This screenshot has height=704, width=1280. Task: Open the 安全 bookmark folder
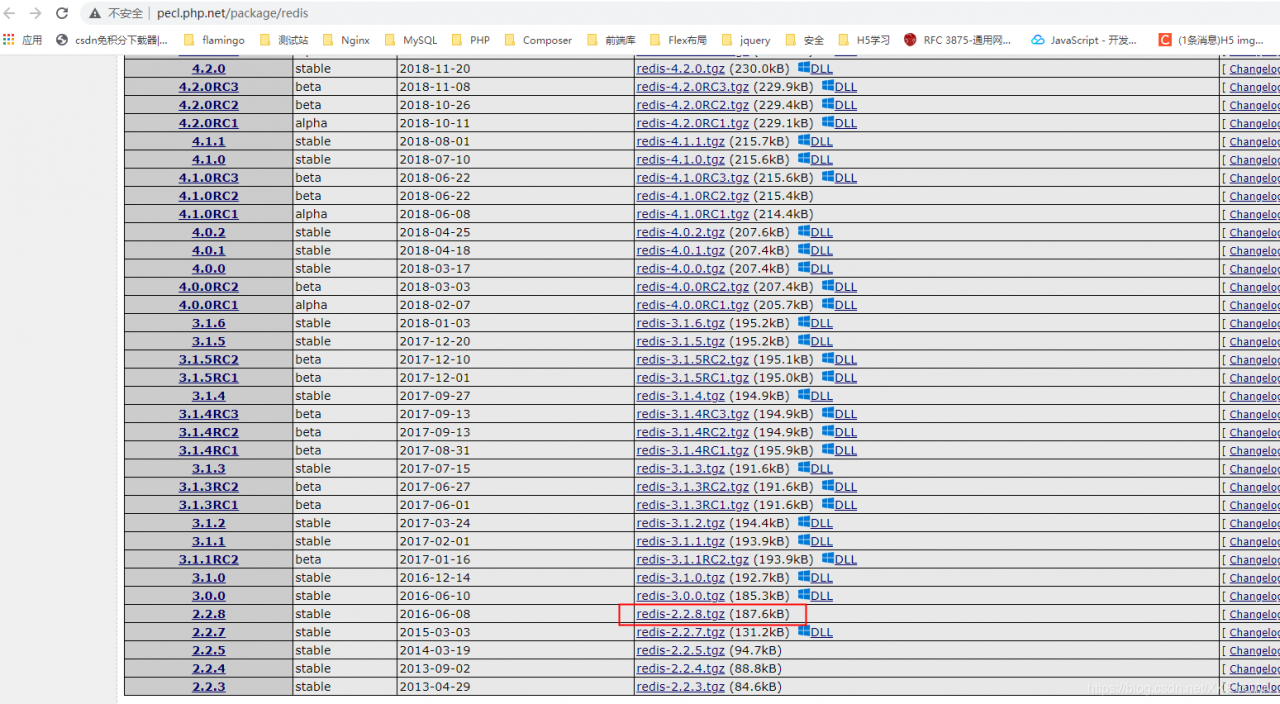(805, 40)
